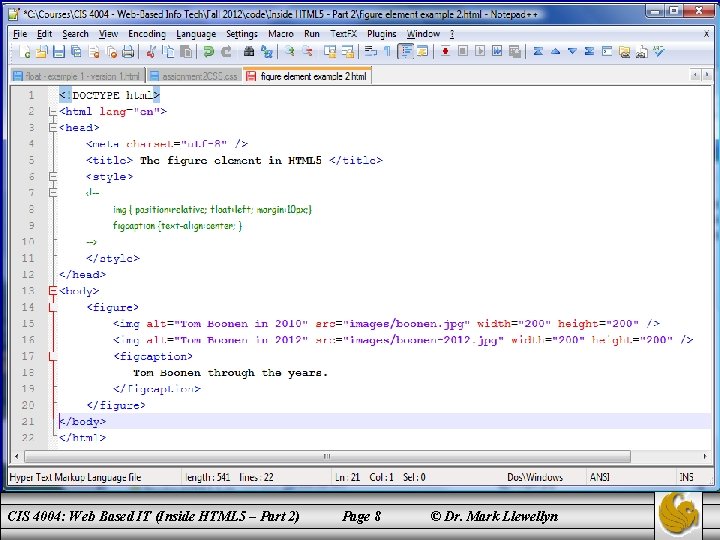Collapse the html fold marker on line 2

coord(53,111)
